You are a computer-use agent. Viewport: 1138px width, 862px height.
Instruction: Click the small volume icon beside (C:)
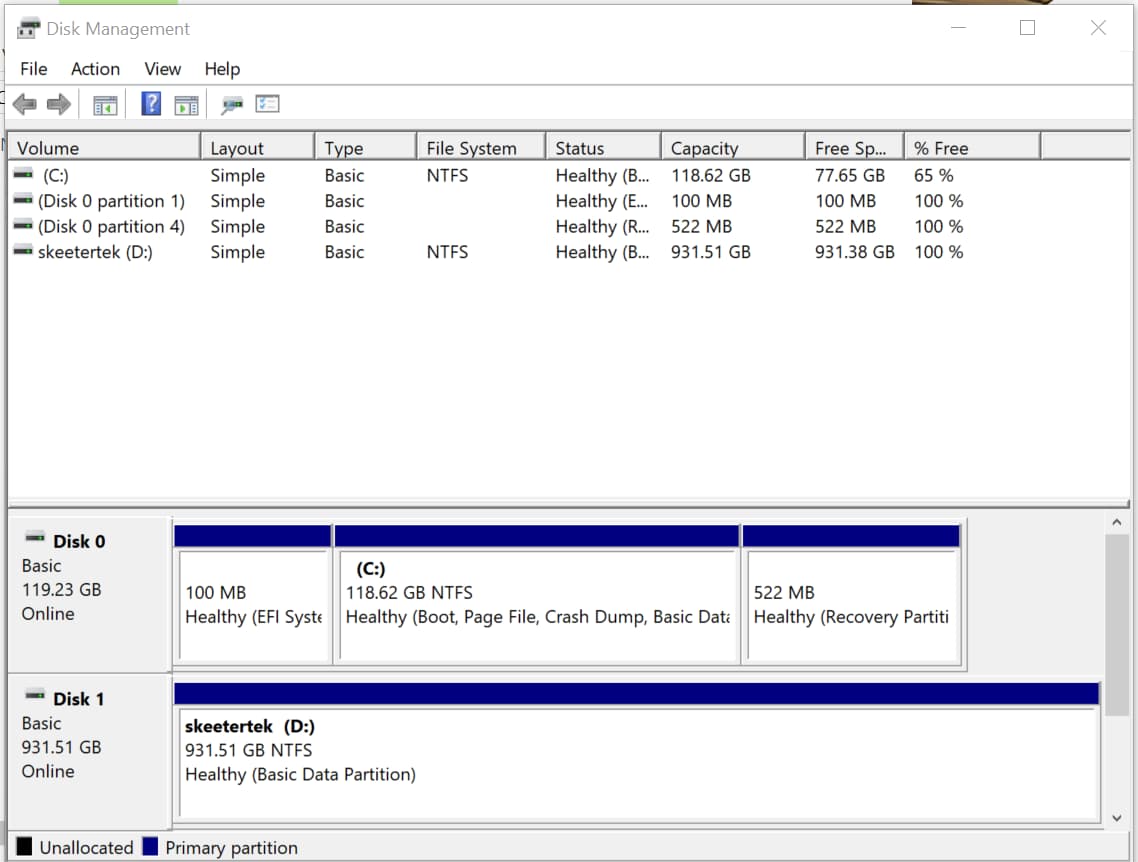click(x=22, y=175)
